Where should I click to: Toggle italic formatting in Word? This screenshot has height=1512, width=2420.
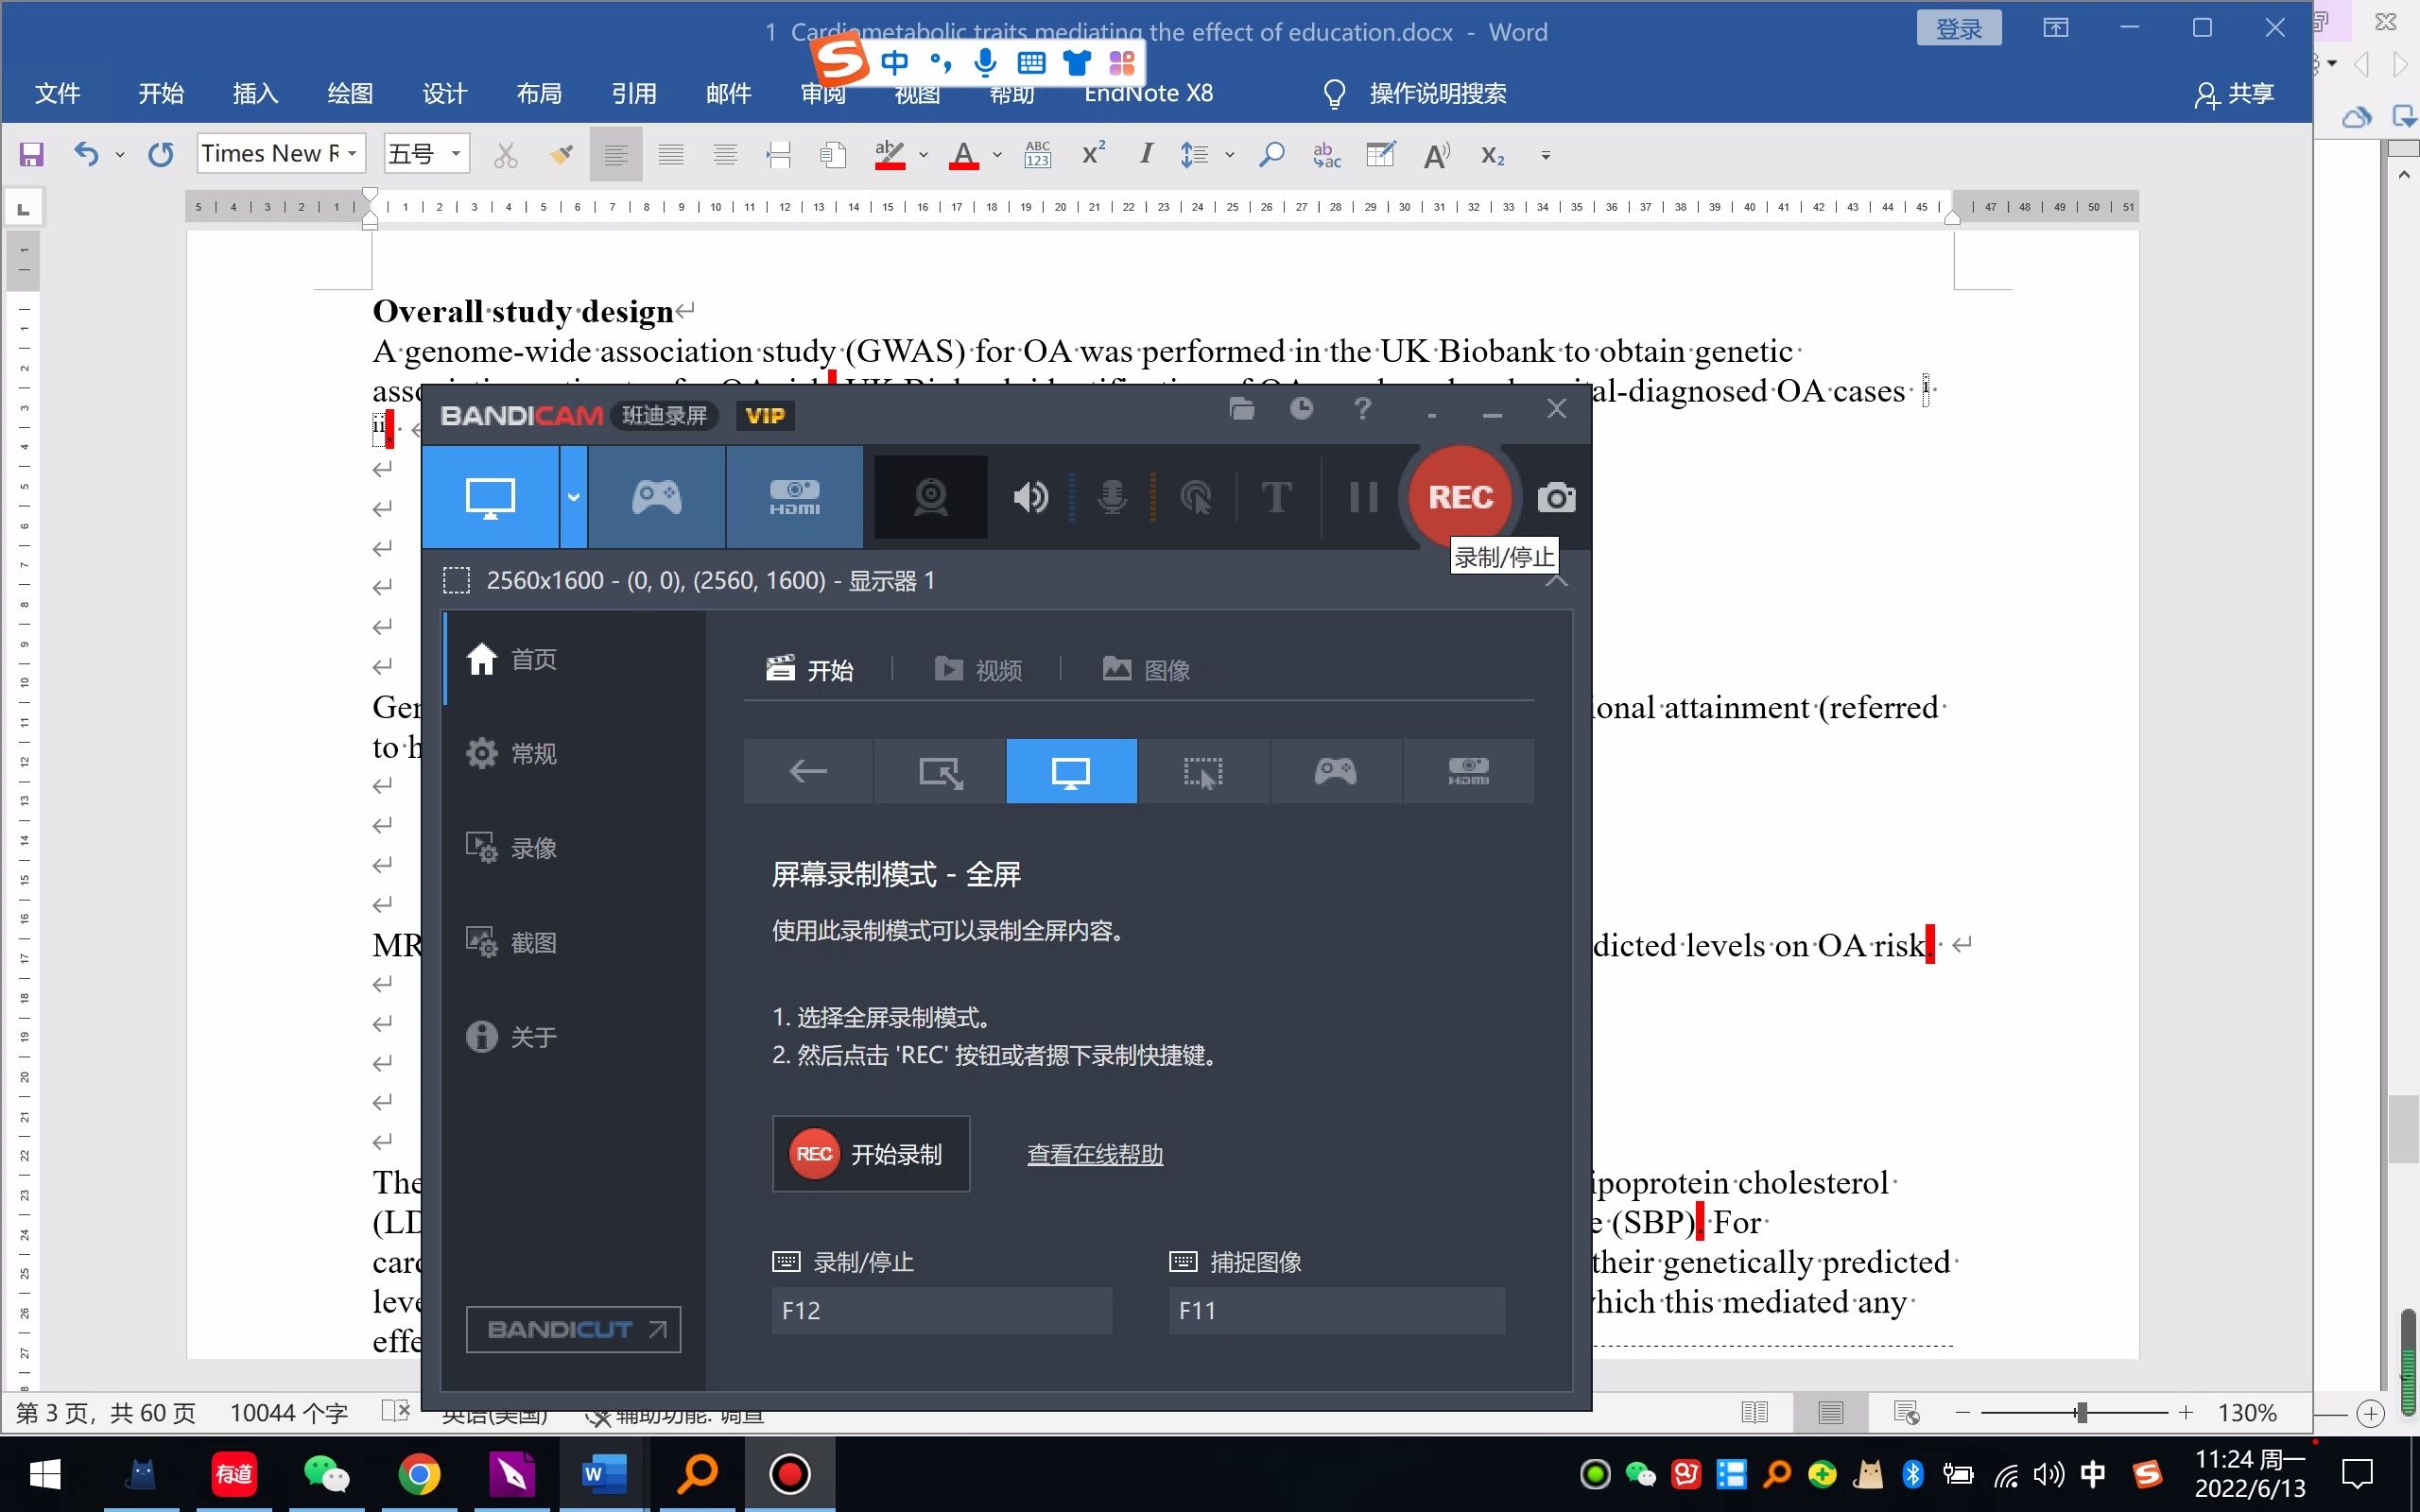[x=1146, y=154]
